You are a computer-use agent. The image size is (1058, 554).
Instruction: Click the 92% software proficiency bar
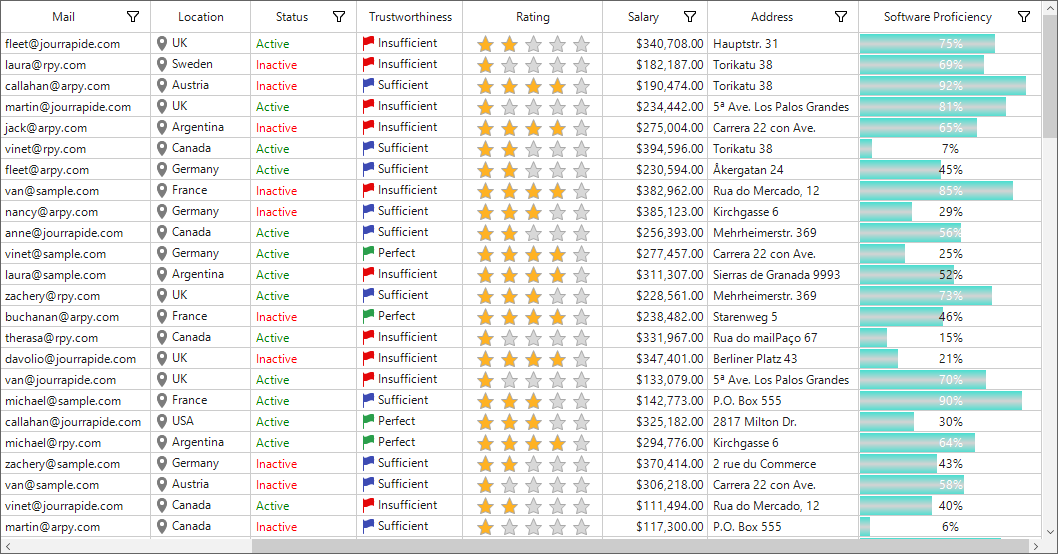point(943,86)
